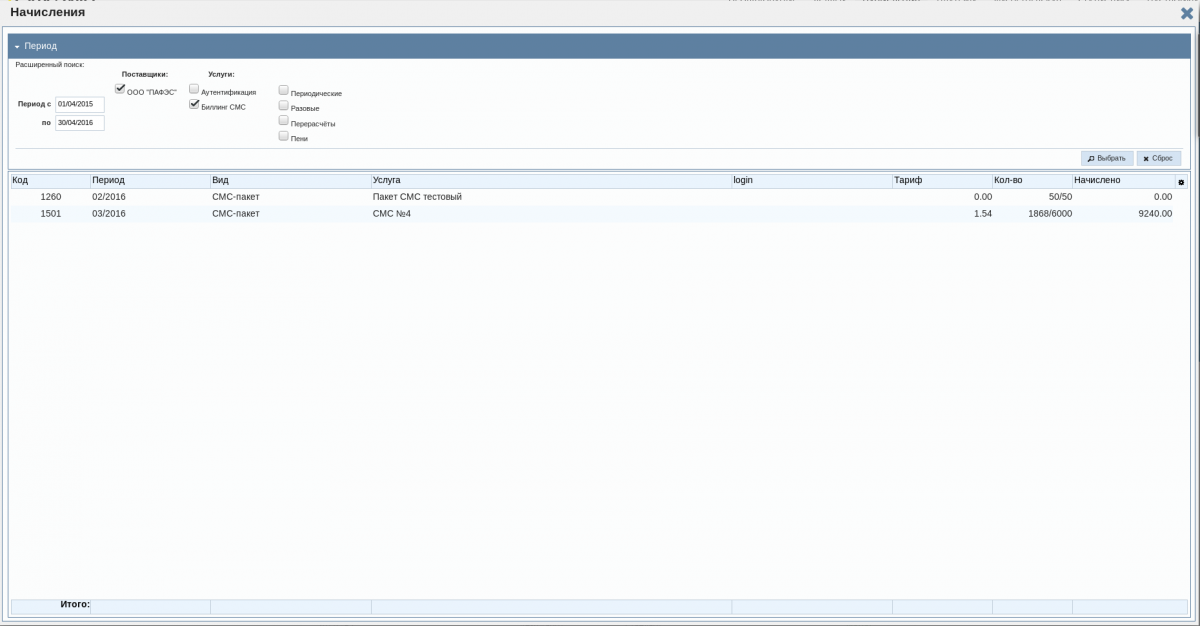Toggle the Пени checkbox
Viewport: 1200px width, 626px height.
pos(284,136)
